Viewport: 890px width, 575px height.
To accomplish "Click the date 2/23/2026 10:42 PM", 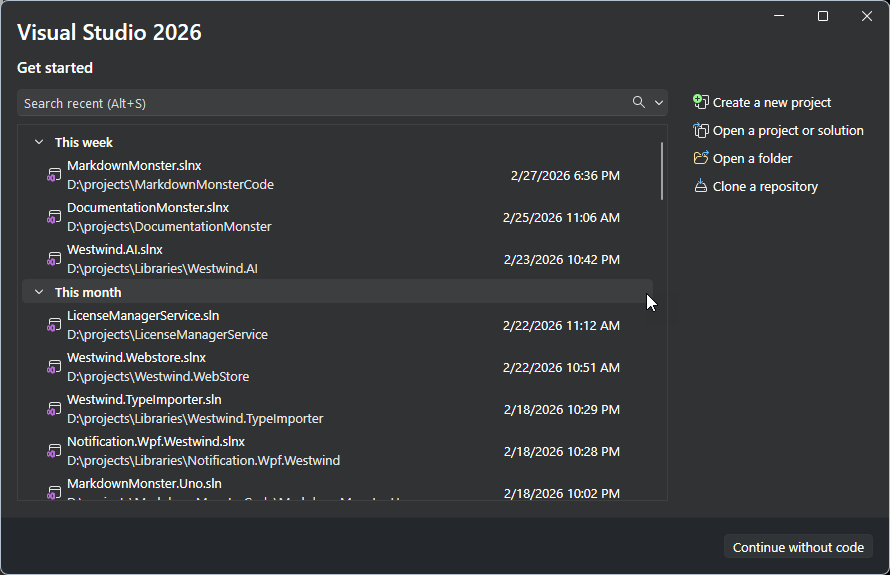I will tap(562, 259).
